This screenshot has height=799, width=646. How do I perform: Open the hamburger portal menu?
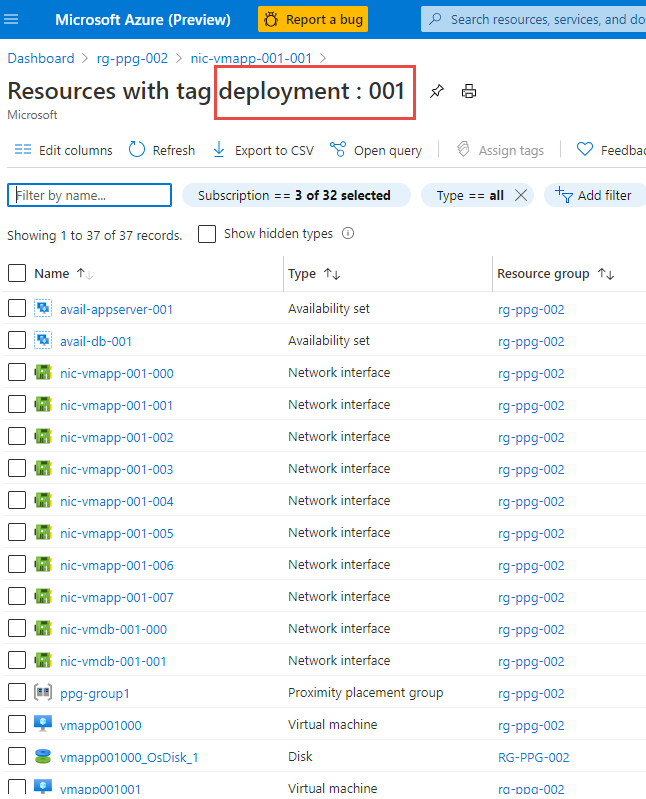click(11, 19)
